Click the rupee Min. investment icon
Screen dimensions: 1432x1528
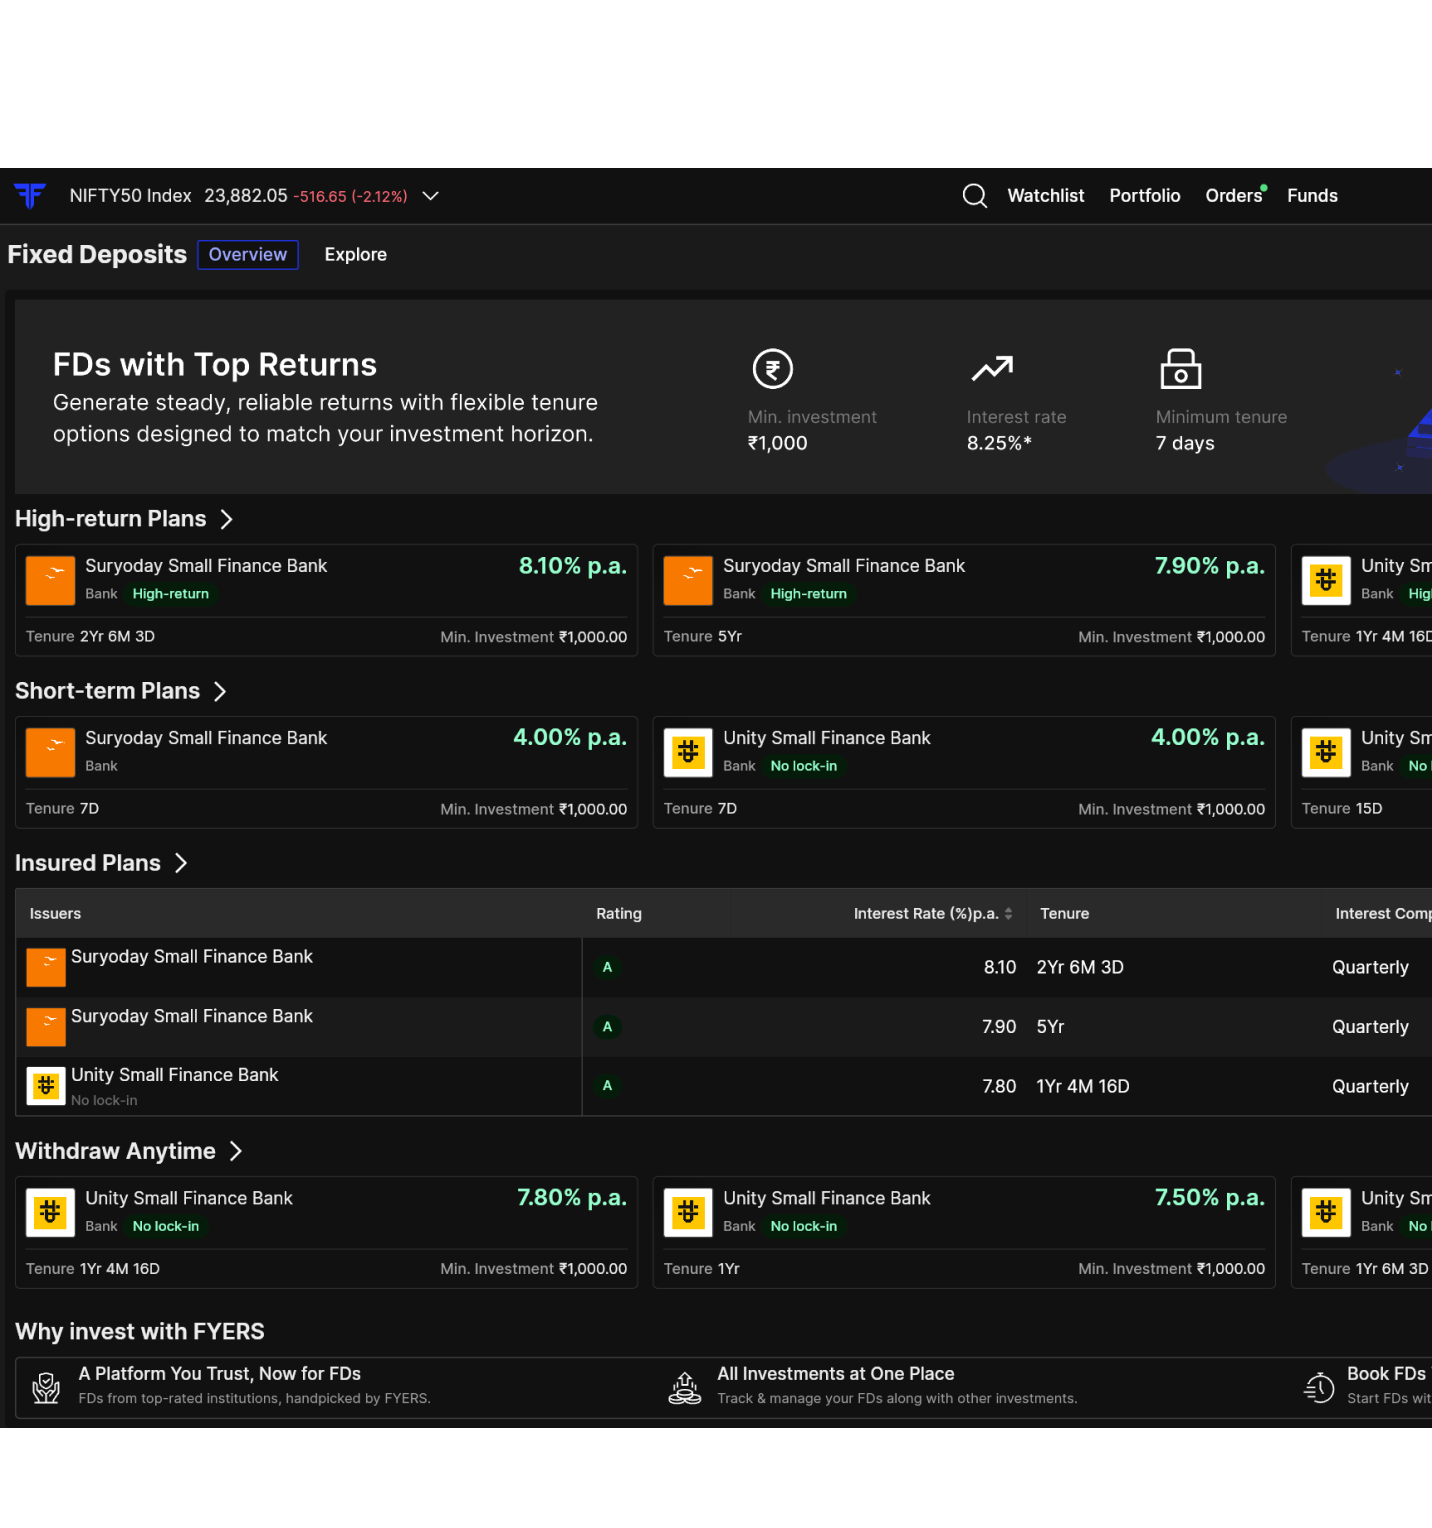tap(773, 369)
